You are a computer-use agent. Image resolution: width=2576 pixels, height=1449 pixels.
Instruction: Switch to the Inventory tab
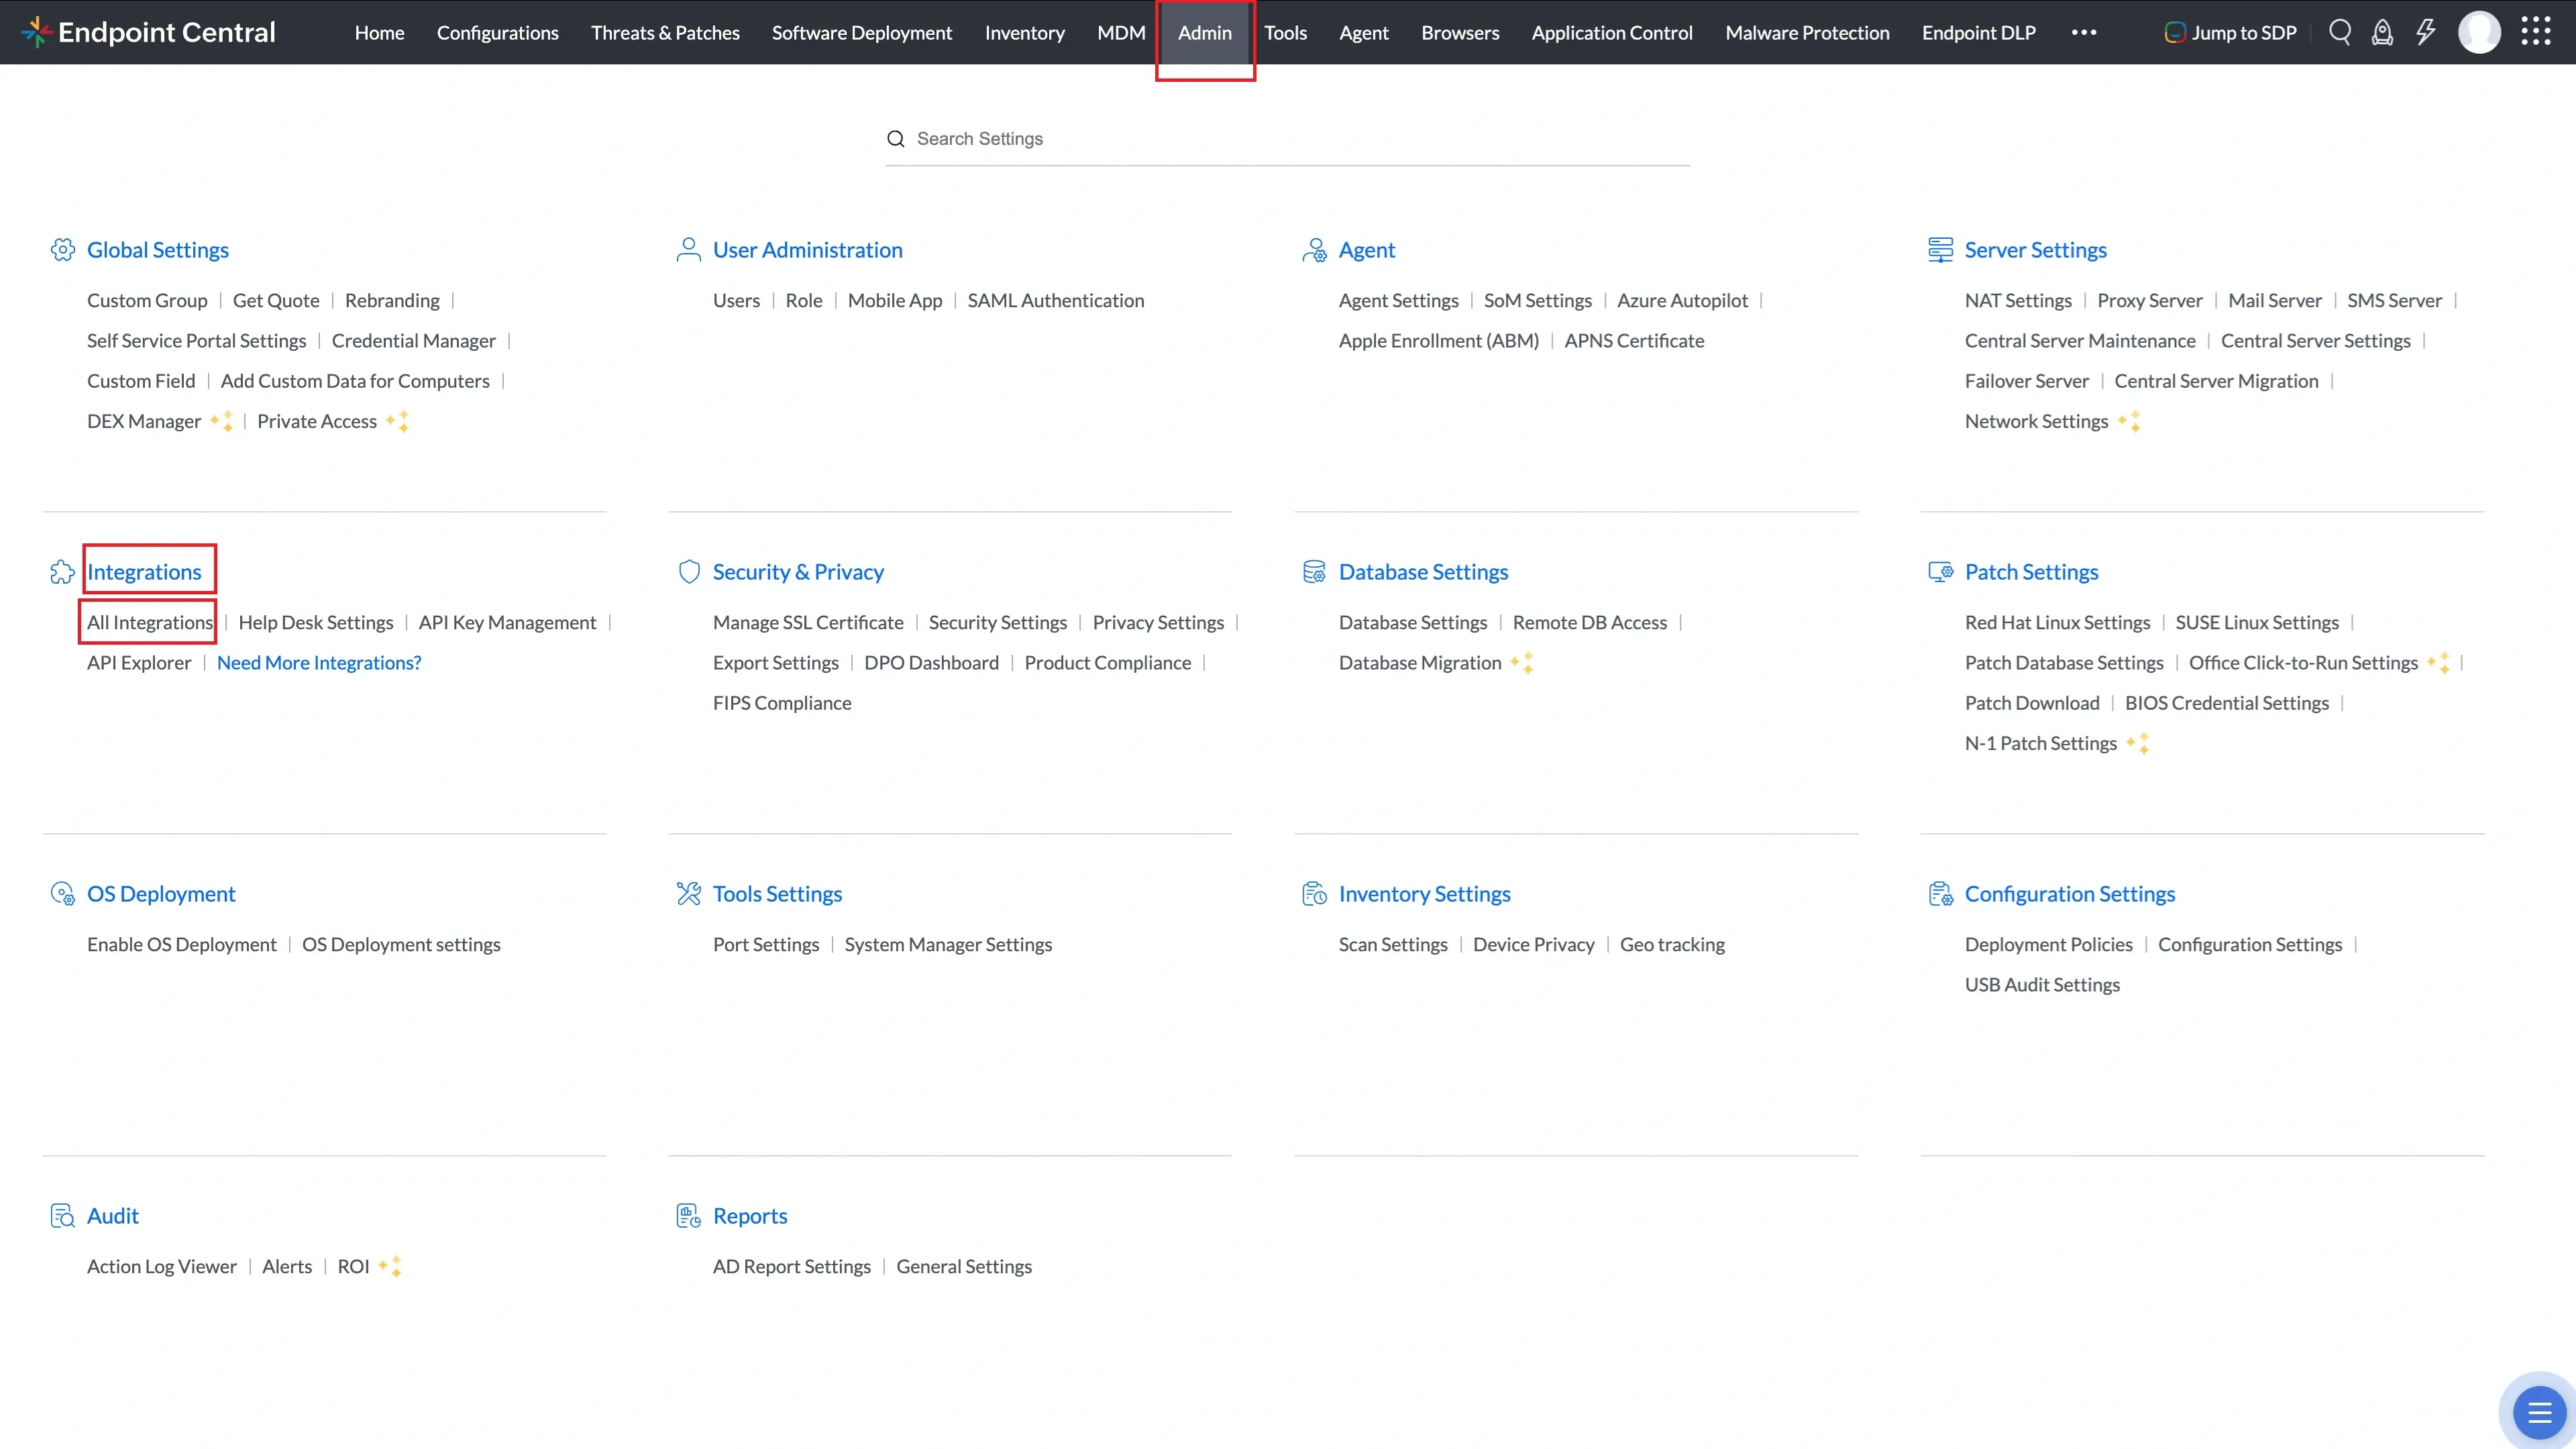pos(1024,32)
